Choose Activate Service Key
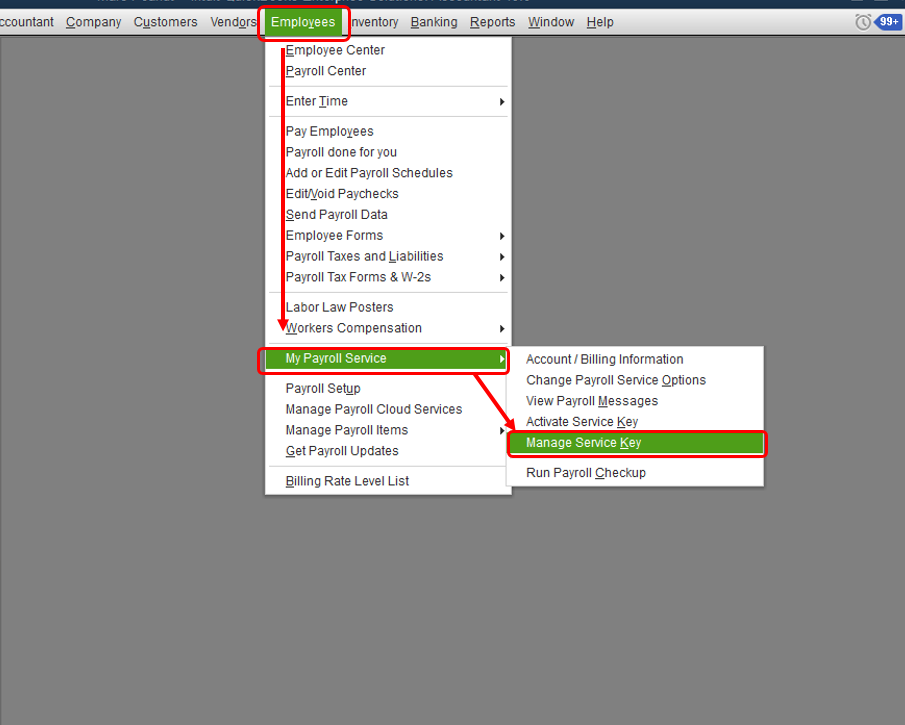This screenshot has width=905, height=725. pos(635,422)
